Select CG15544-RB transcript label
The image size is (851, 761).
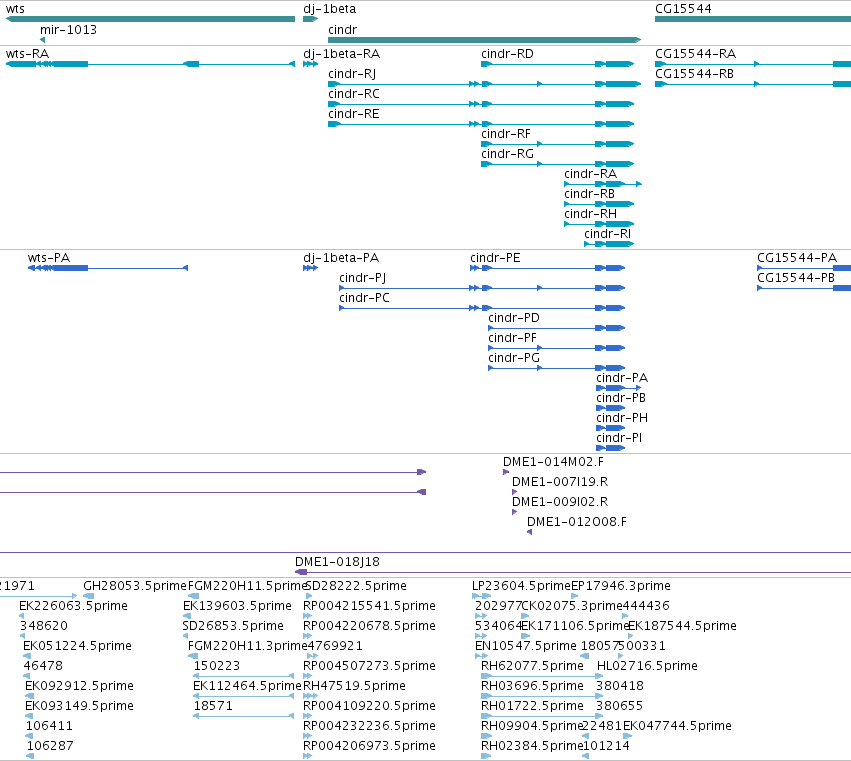tap(694, 74)
